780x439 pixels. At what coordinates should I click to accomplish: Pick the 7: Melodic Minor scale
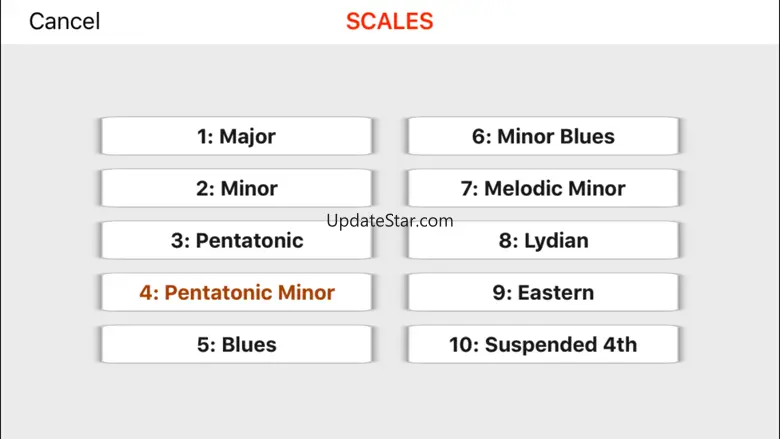click(543, 188)
